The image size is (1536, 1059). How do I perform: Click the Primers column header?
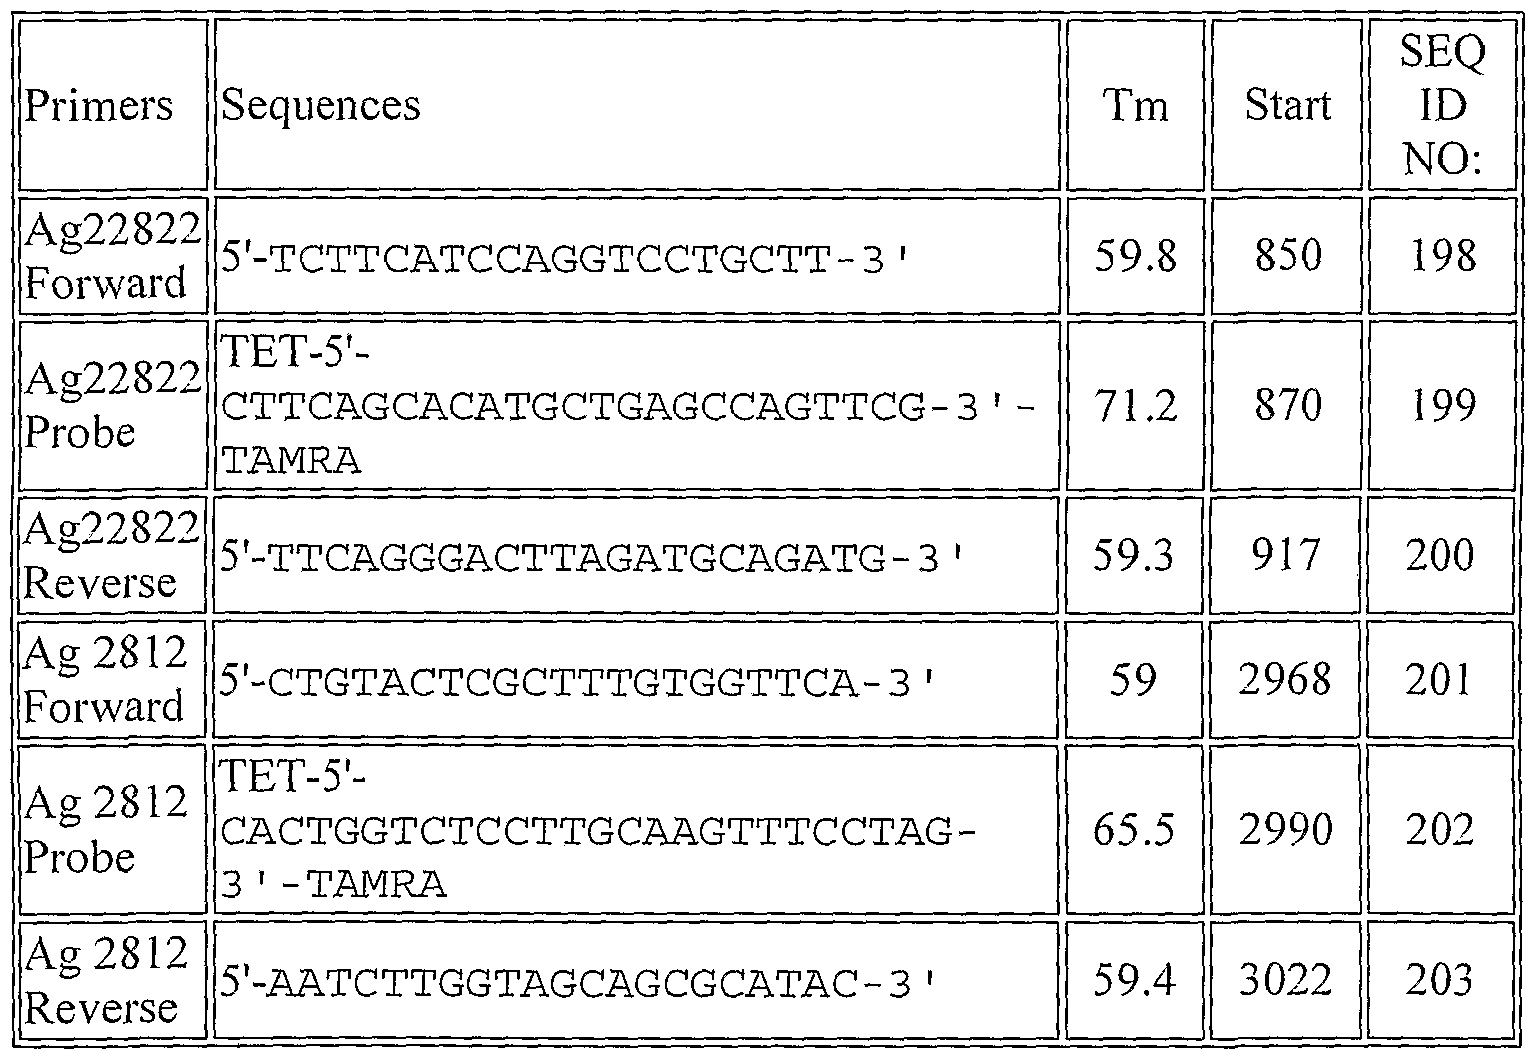(x=98, y=105)
